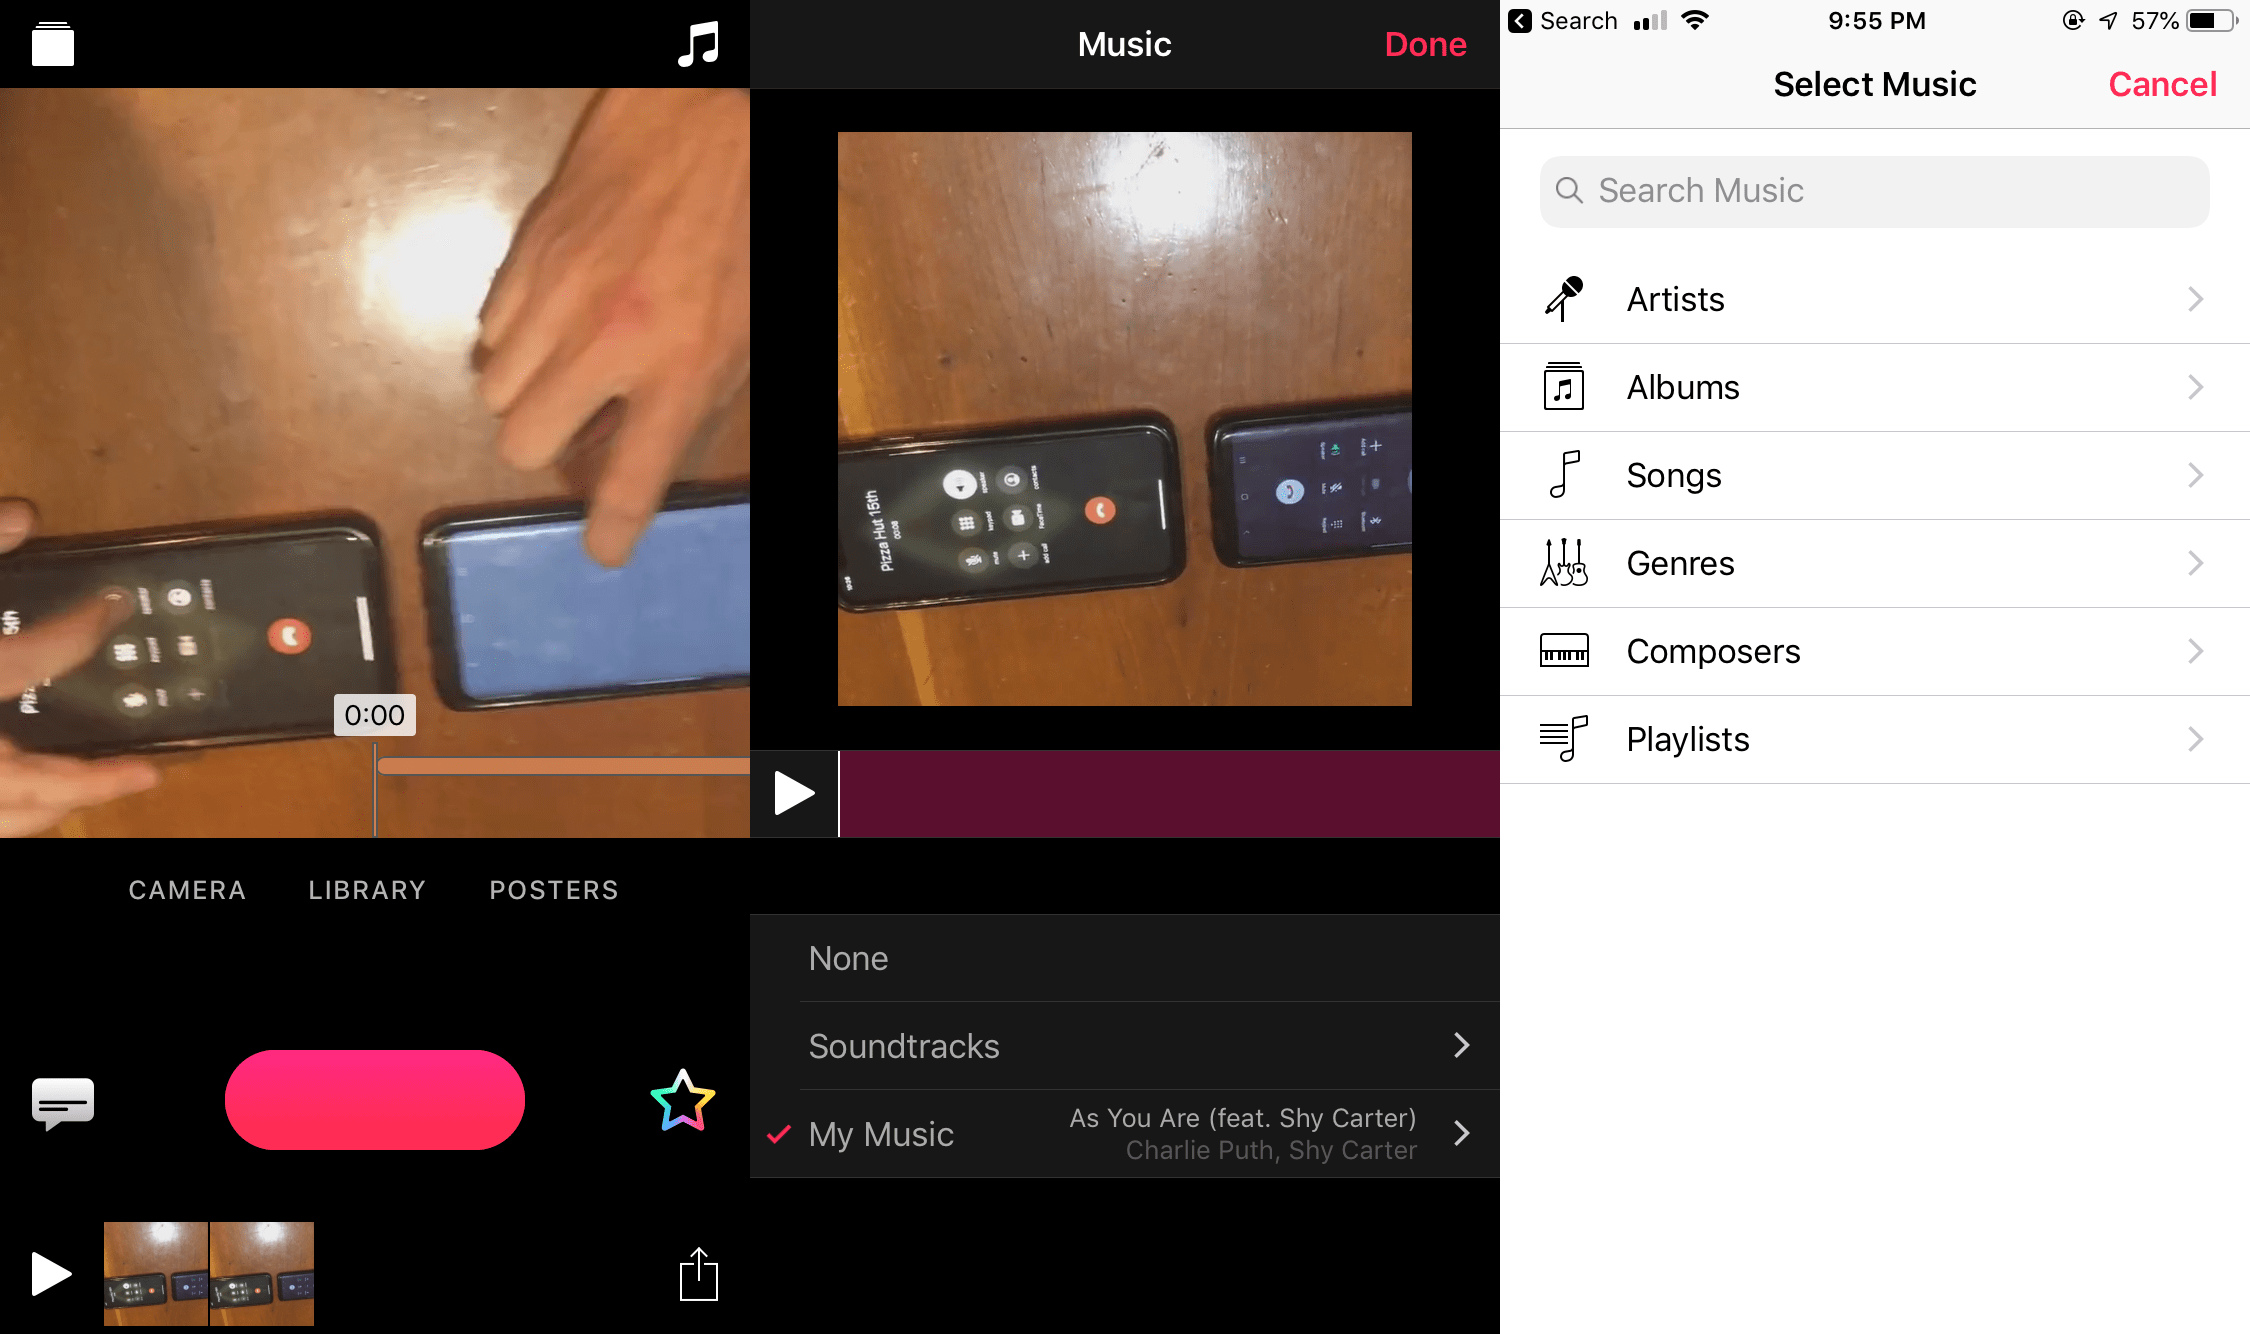Select the LIBRARY tab

point(368,888)
